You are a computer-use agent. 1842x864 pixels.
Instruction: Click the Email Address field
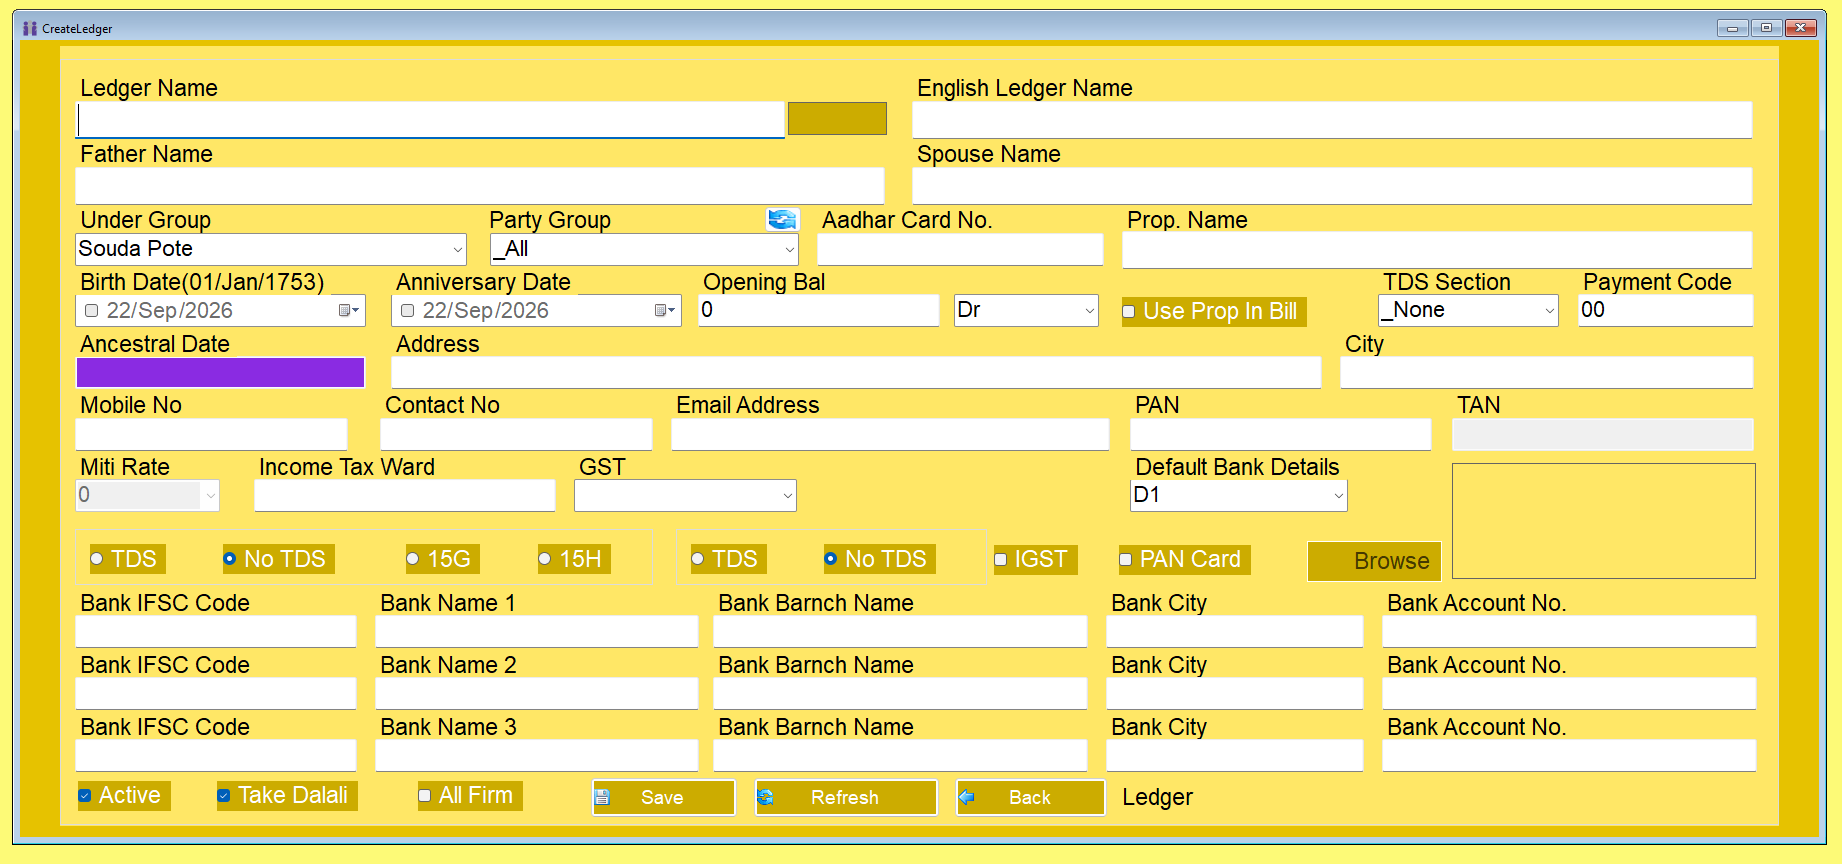890,435
